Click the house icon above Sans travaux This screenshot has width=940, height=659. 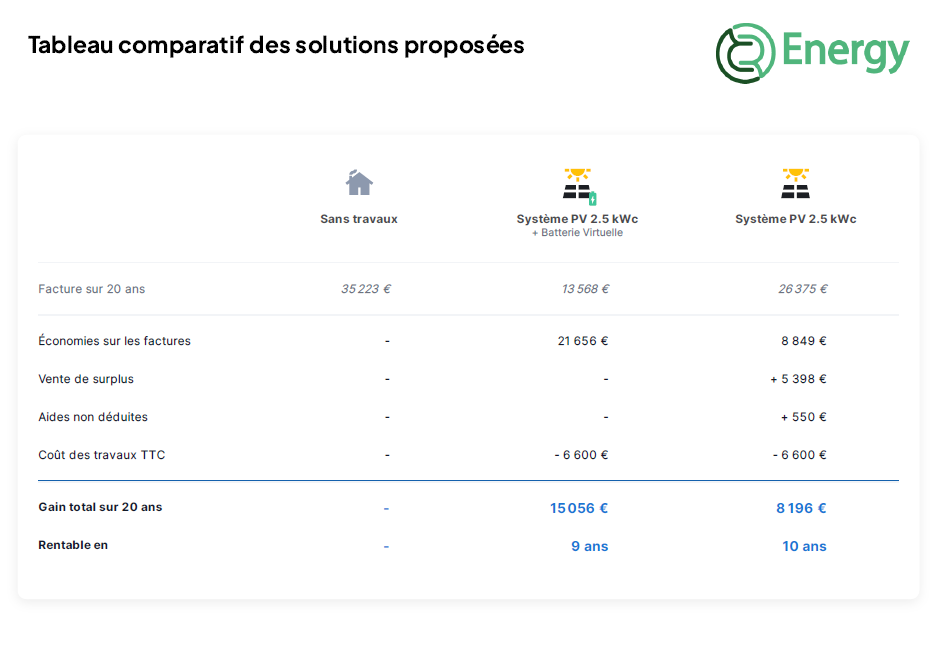tap(359, 182)
